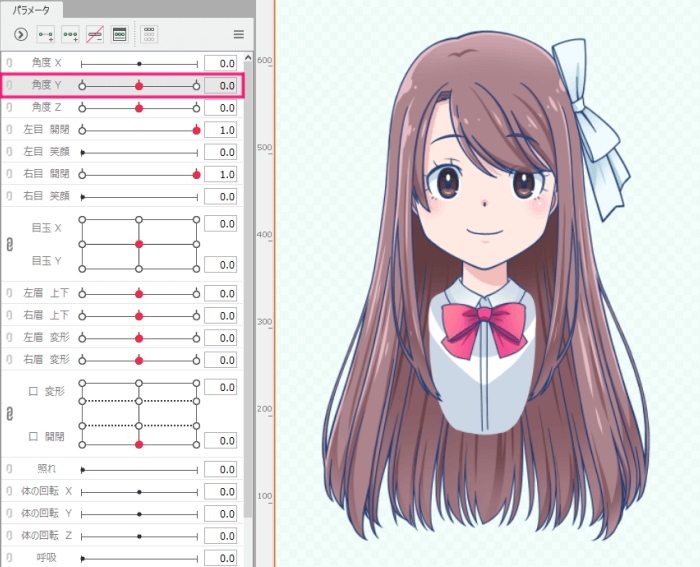Viewport: 700px width, 567px height.
Task: Click the 口 変形 value field
Action: [221, 387]
